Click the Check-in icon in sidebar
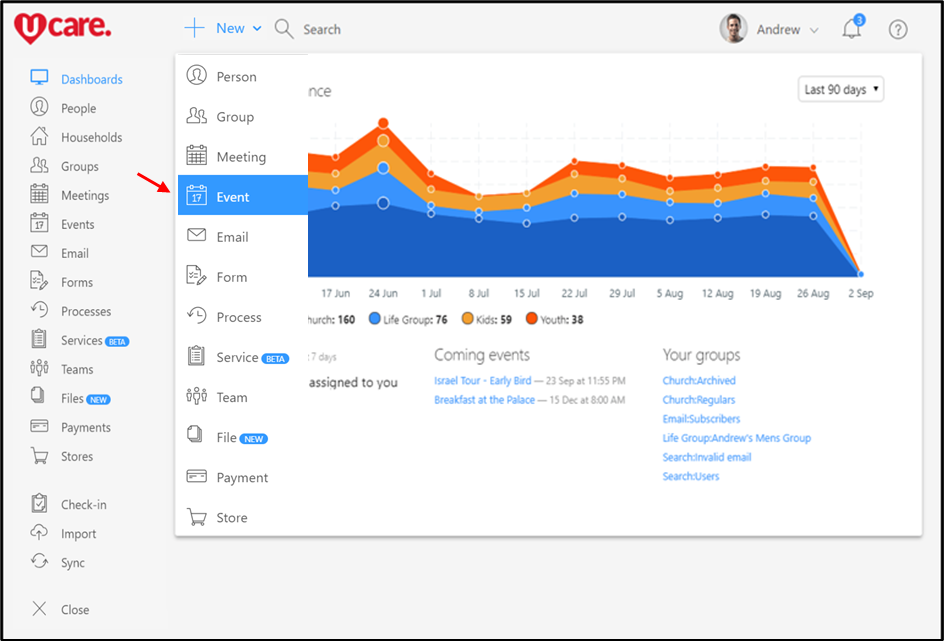The image size is (944, 641). (39, 504)
